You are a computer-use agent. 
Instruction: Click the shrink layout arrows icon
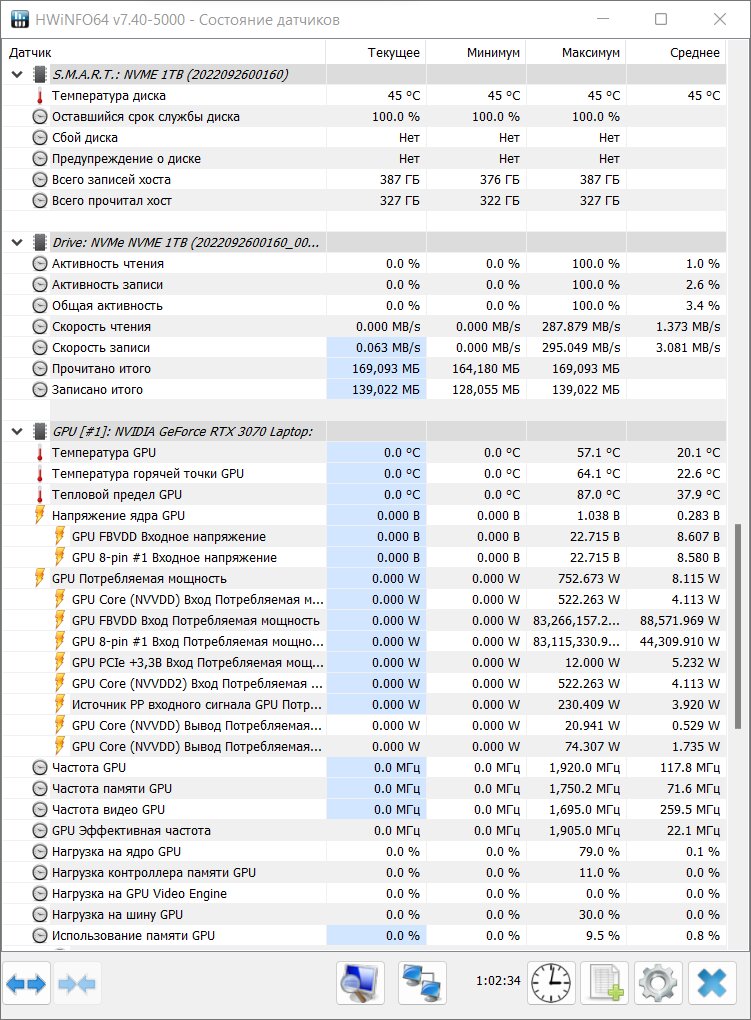click(77, 984)
